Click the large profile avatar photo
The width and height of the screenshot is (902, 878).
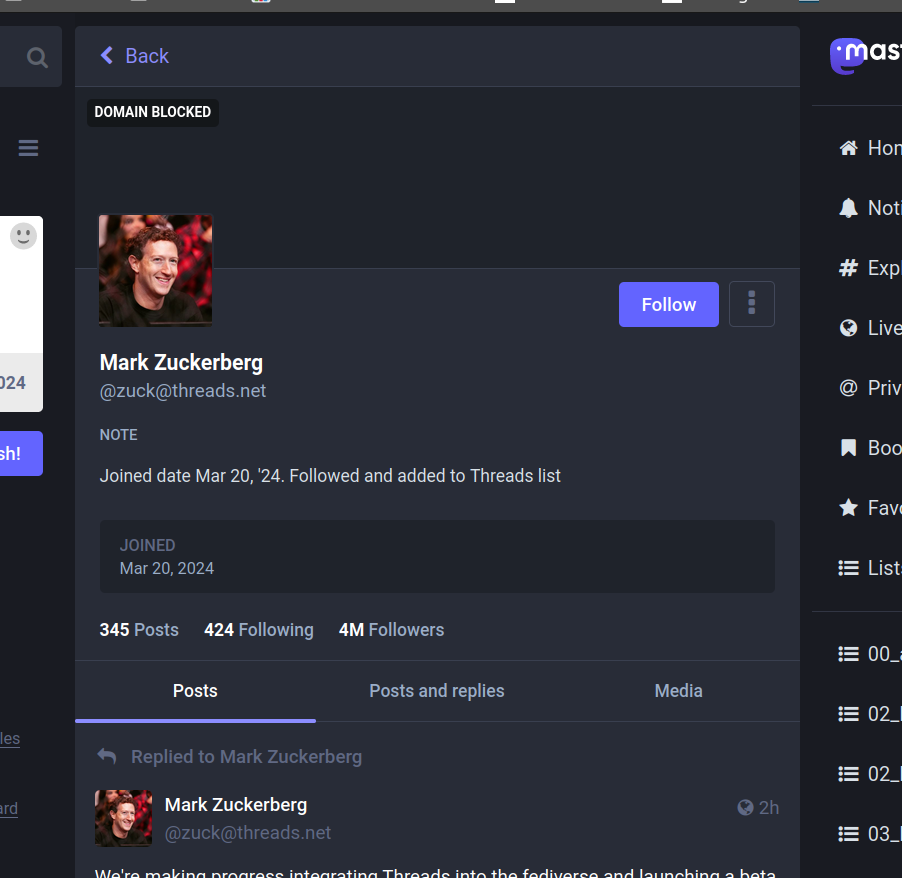(x=155, y=270)
